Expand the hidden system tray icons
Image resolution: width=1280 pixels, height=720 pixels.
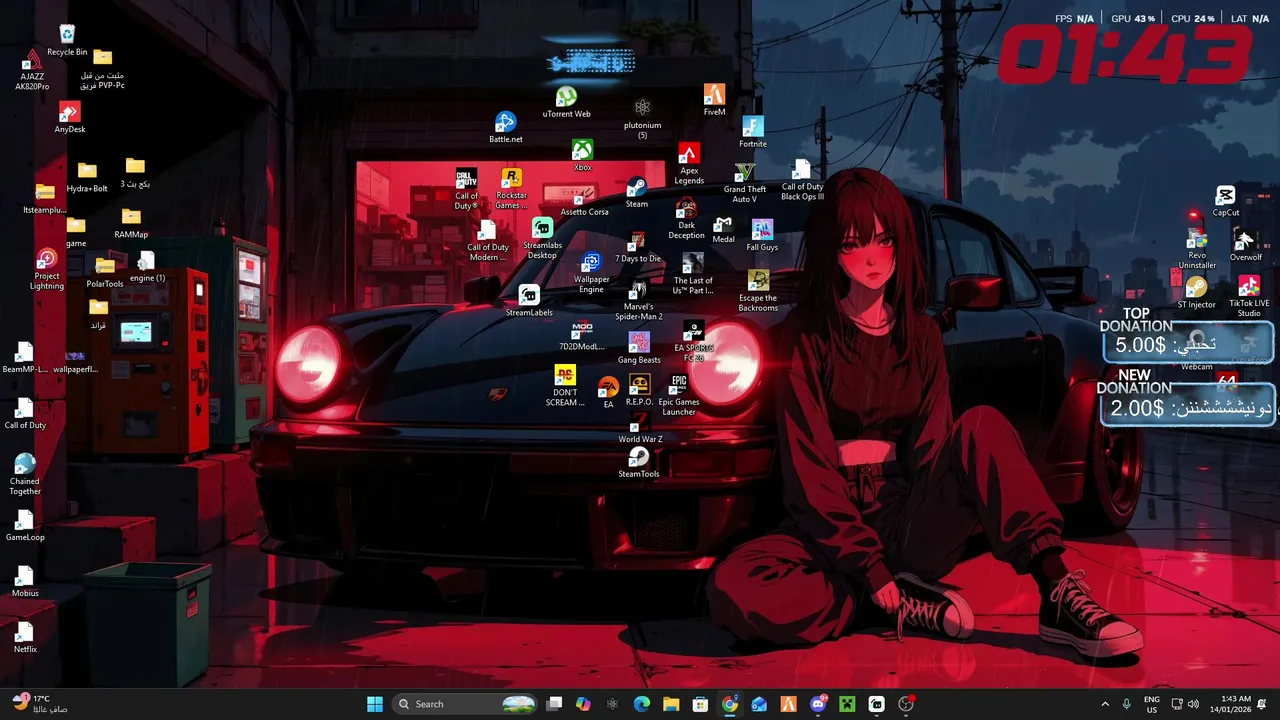pos(1105,704)
